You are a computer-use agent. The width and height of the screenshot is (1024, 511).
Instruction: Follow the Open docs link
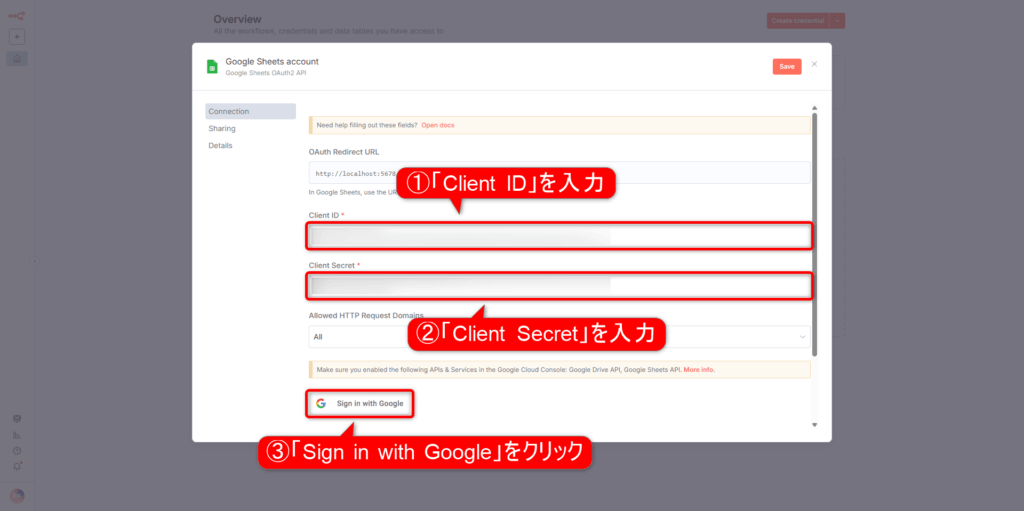click(x=438, y=125)
